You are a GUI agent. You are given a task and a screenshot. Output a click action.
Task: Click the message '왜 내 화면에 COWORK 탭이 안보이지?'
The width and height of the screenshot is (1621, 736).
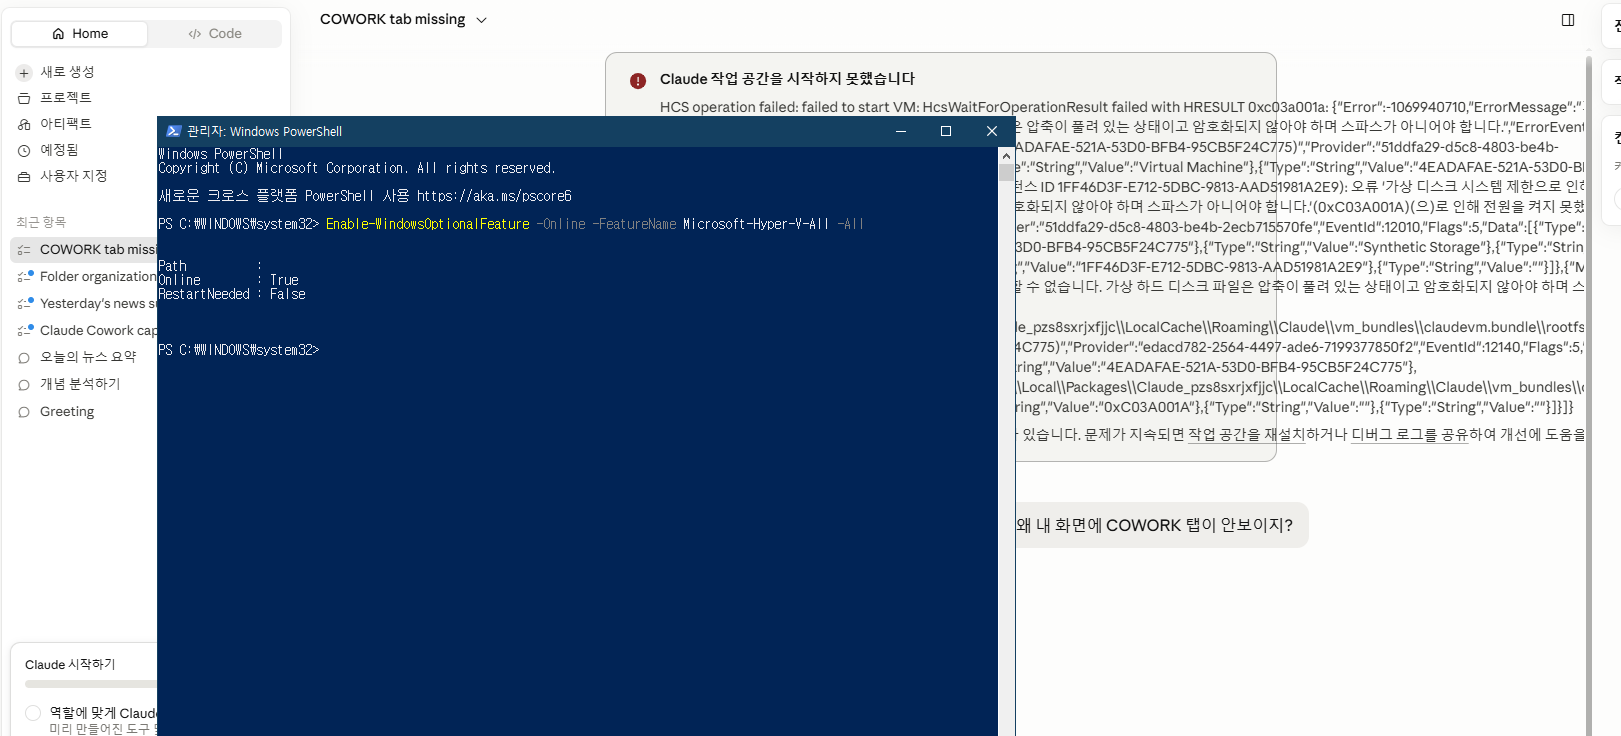pyautogui.click(x=1155, y=526)
